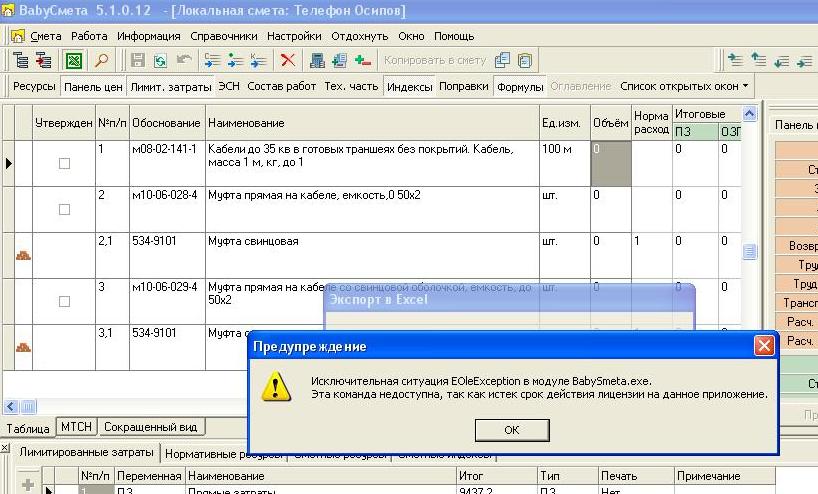Click the tree icon with red arrow
Image resolution: width=818 pixels, height=494 pixels.
[44, 61]
